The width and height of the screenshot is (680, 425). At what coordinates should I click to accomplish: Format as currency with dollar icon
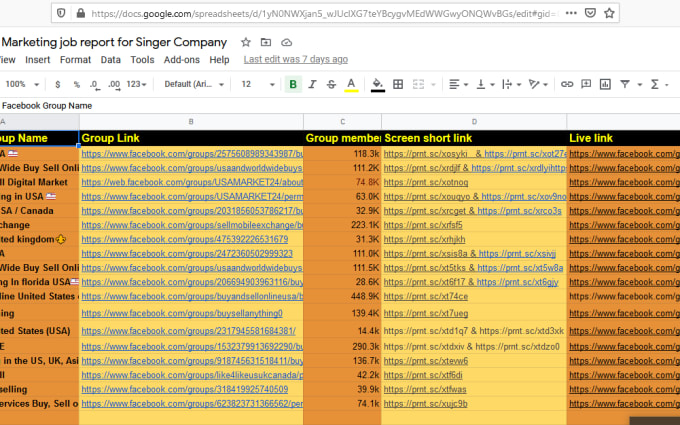click(58, 85)
